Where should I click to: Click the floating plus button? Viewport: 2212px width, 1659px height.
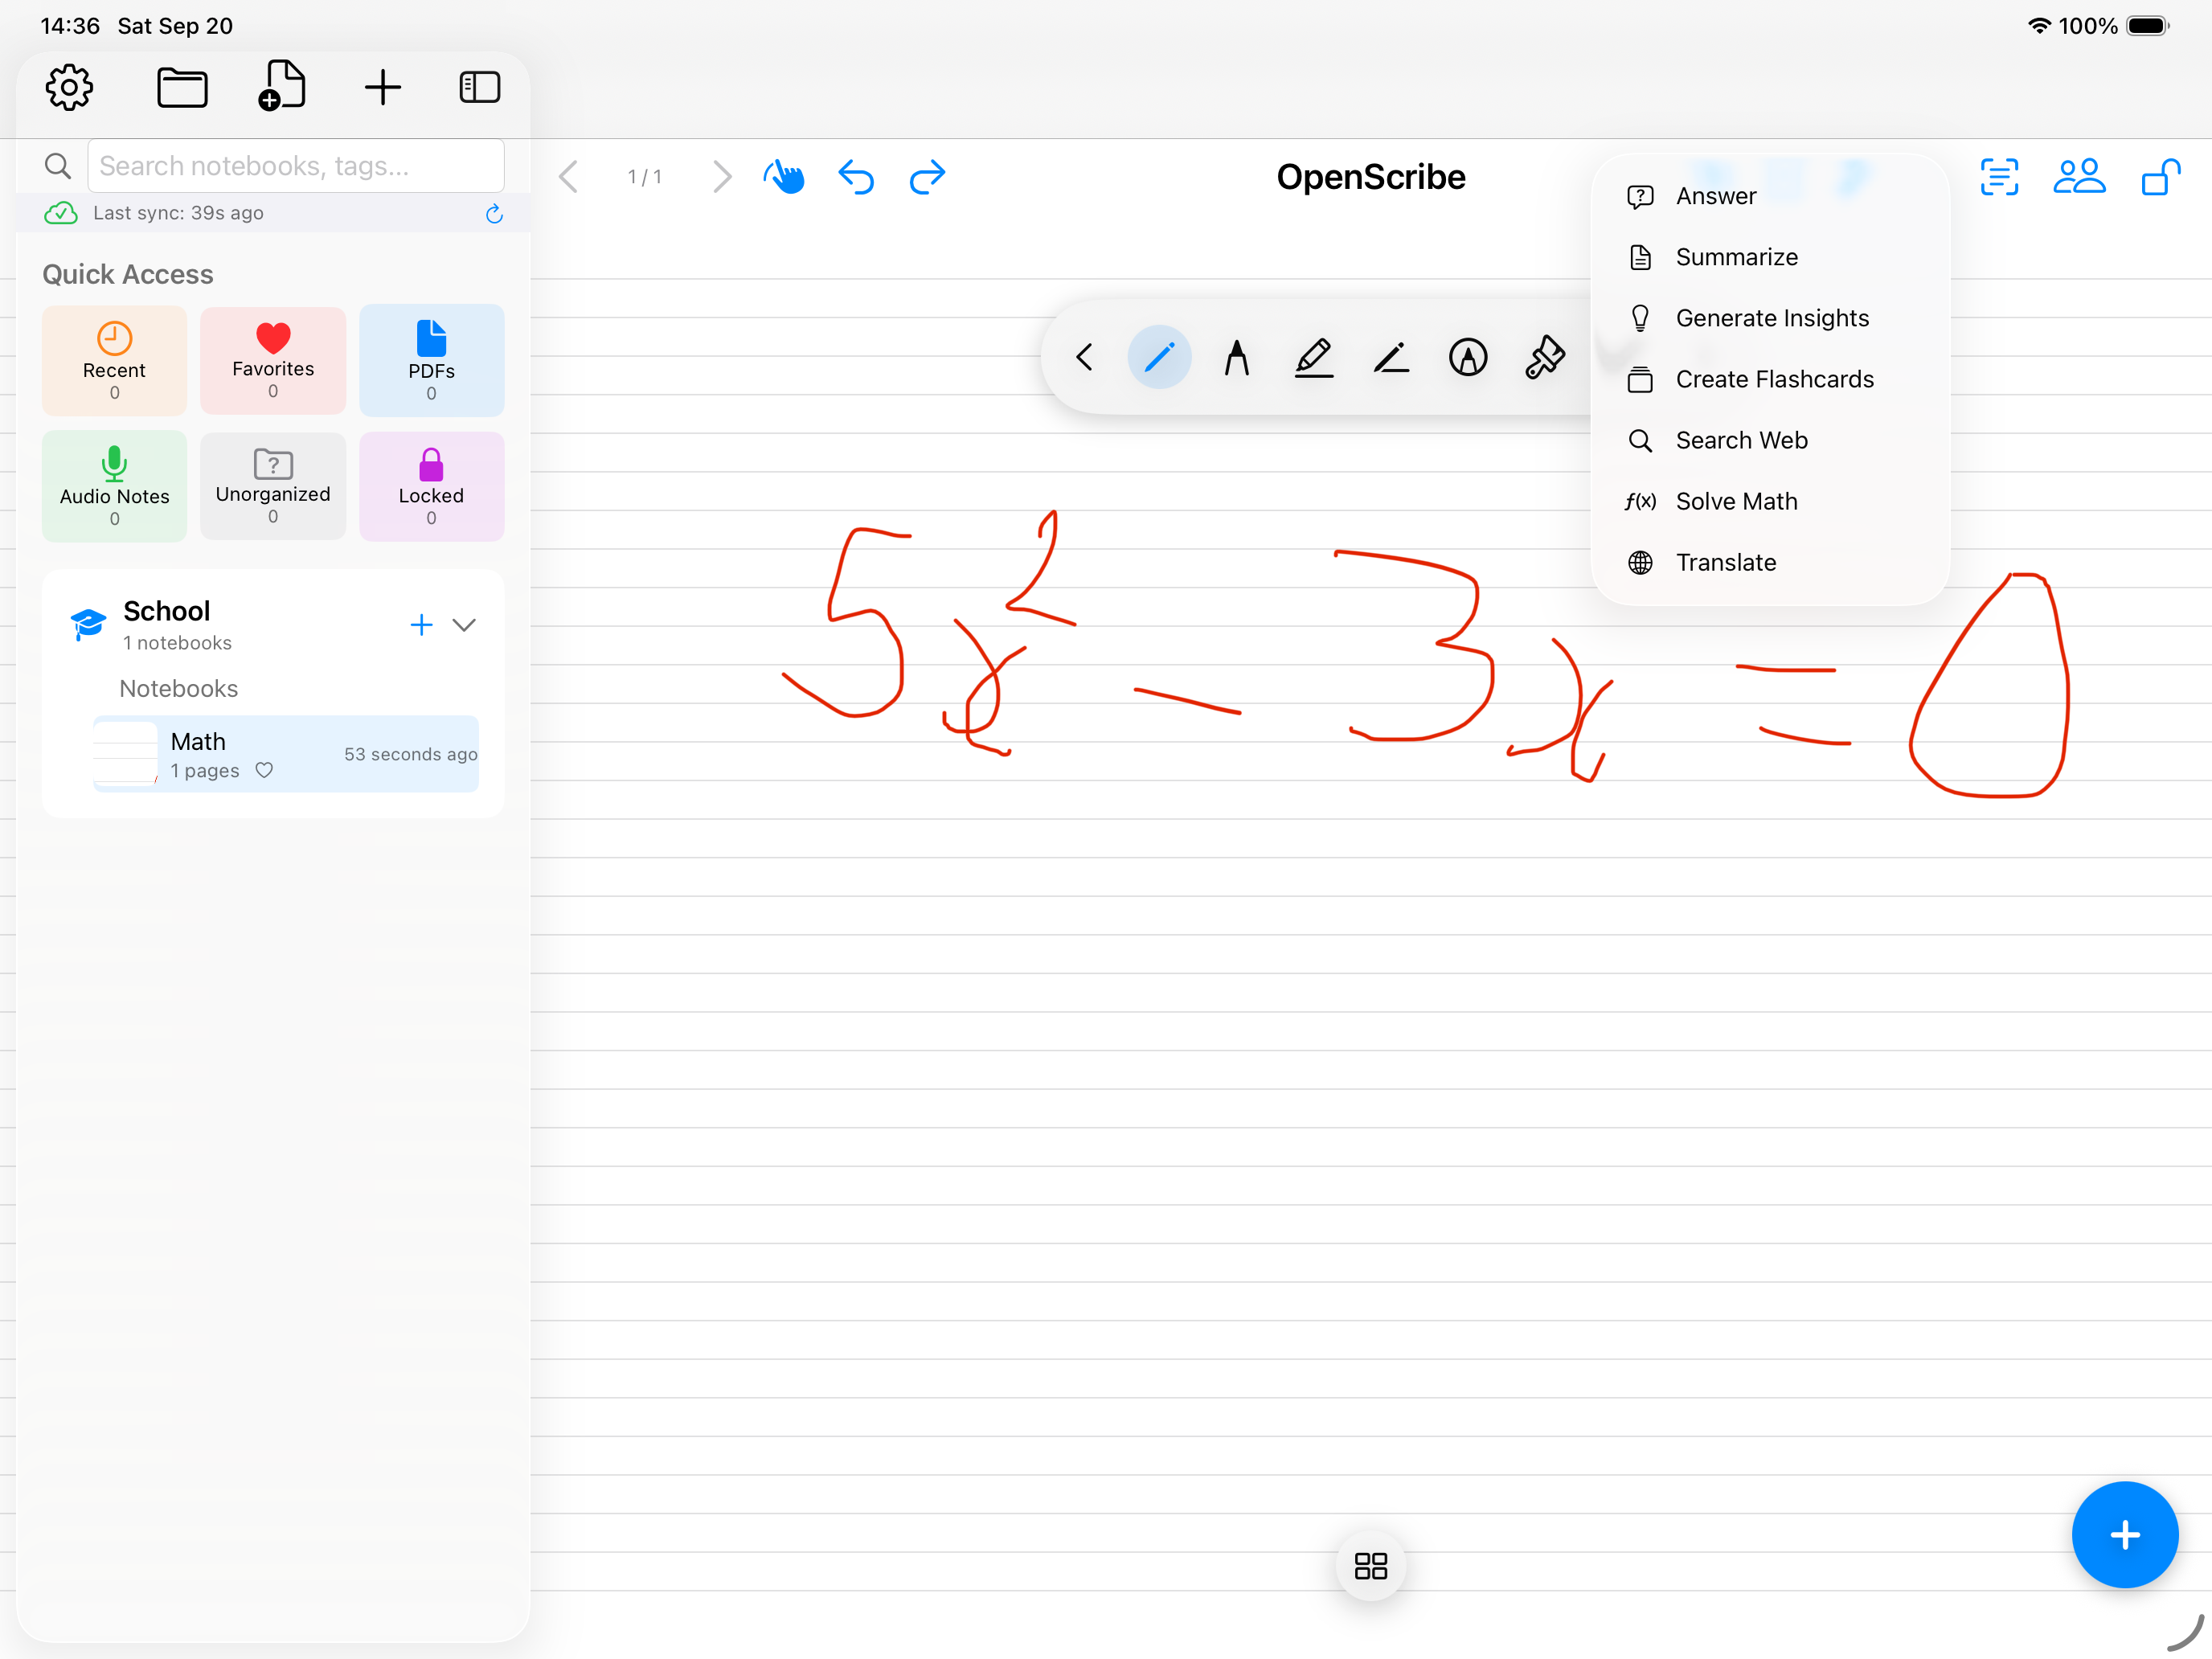click(x=2125, y=1535)
